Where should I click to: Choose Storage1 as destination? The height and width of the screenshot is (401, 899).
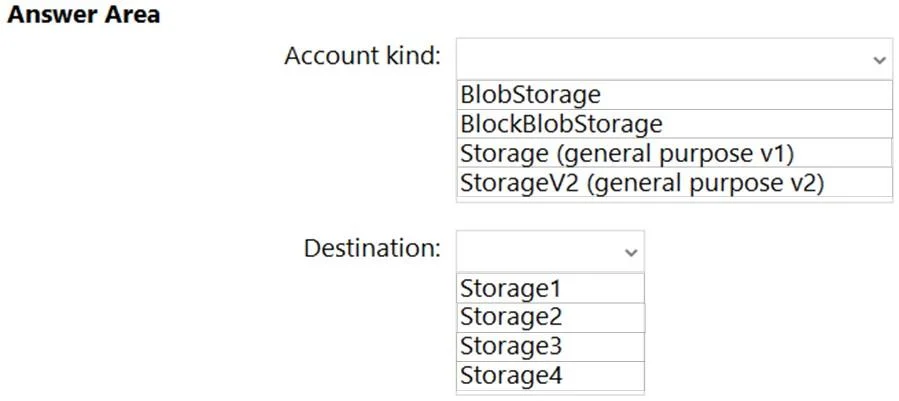pyautogui.click(x=550, y=288)
